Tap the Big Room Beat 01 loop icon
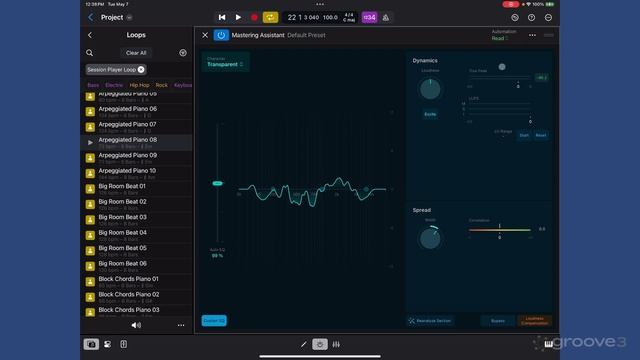Image resolution: width=640 pixels, height=360 pixels. 90,189
